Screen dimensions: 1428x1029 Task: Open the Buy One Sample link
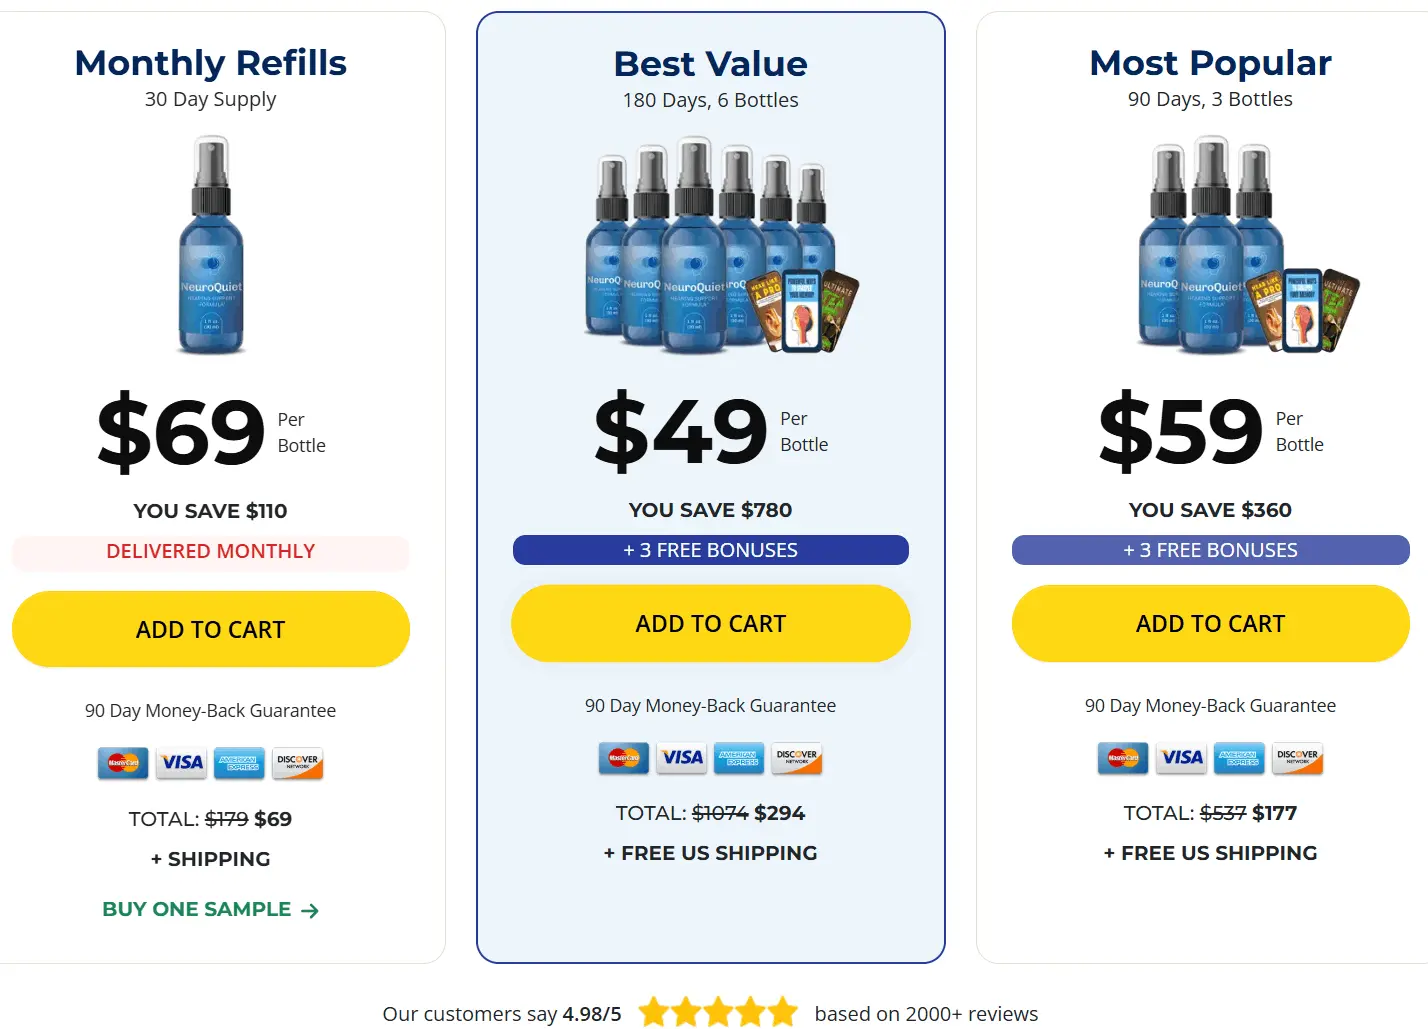pyautogui.click(x=197, y=909)
